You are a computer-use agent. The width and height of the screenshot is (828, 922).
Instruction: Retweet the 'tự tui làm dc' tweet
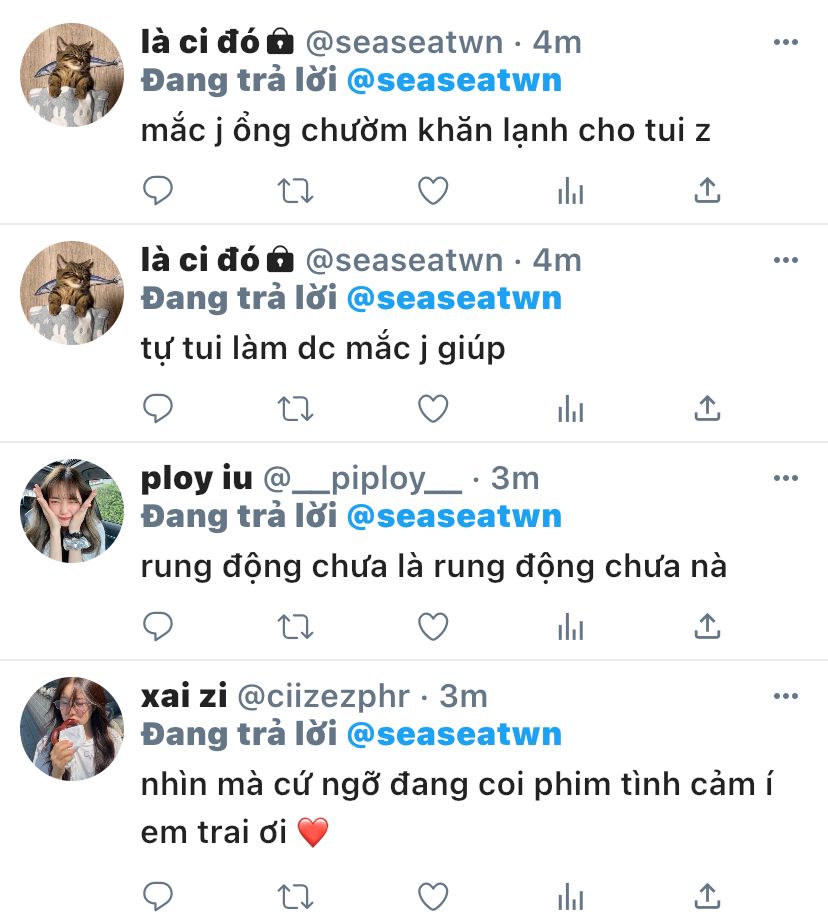(295, 409)
